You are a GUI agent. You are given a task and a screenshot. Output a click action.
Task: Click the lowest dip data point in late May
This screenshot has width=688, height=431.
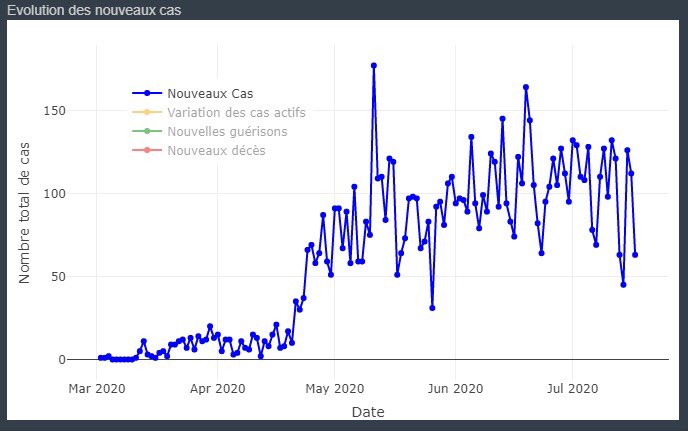[x=432, y=308]
